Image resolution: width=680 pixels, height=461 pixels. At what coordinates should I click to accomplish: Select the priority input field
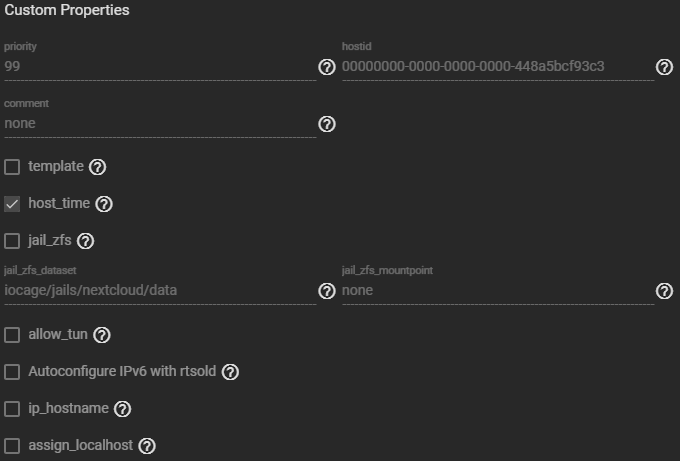[160, 67]
